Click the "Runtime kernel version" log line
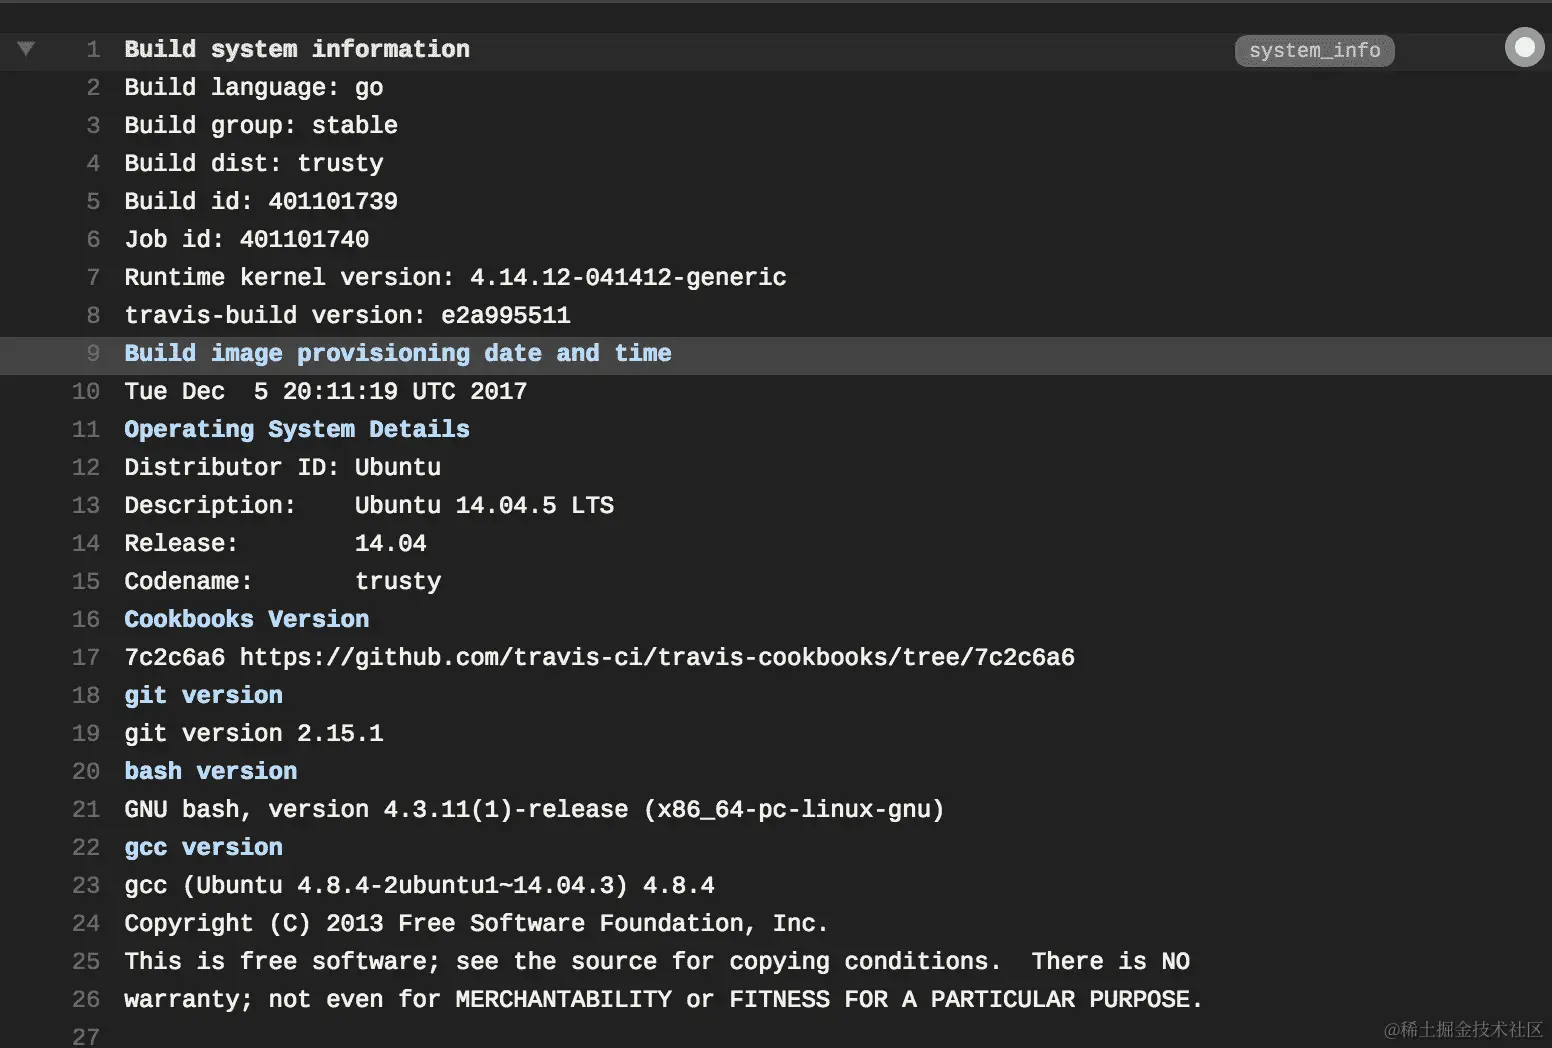Image resolution: width=1552 pixels, height=1048 pixels. pyautogui.click(x=455, y=277)
